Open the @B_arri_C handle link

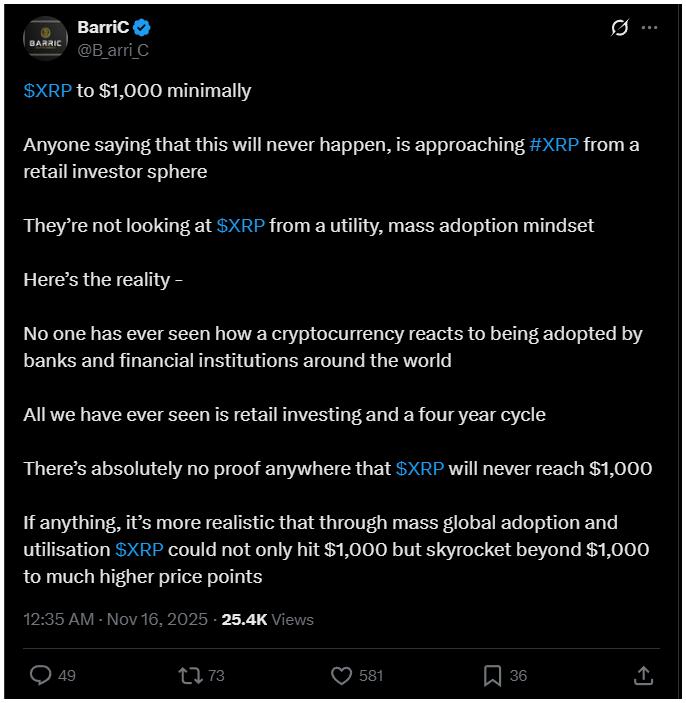(113, 49)
